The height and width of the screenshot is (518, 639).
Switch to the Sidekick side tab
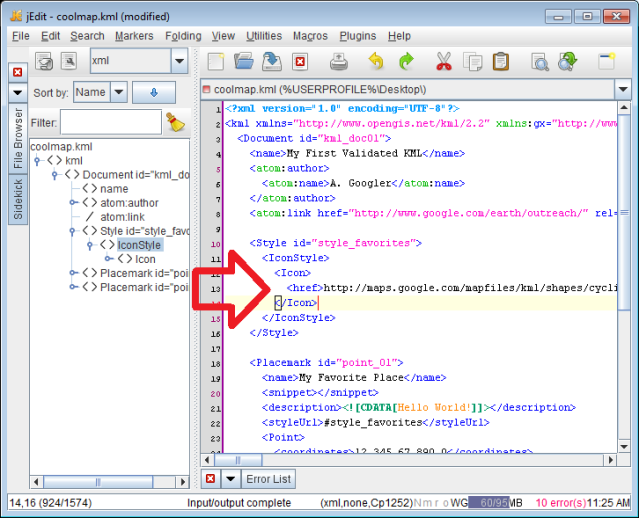point(18,199)
